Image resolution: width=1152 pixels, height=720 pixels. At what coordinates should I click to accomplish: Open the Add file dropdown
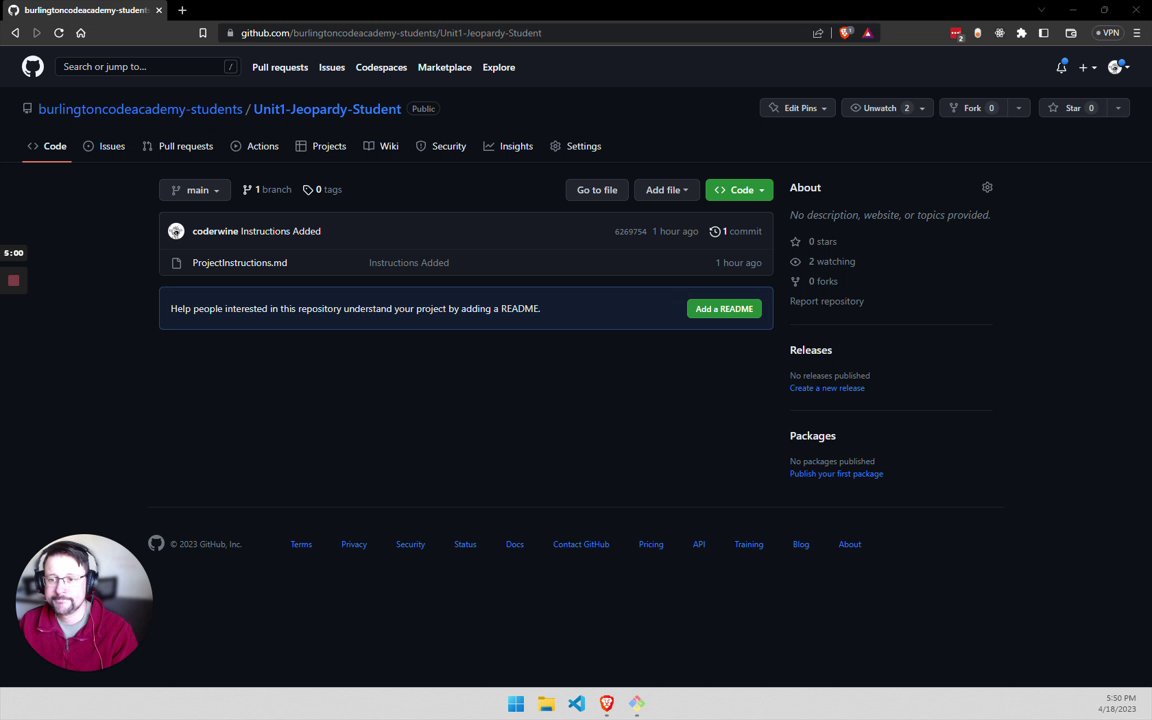pos(666,190)
